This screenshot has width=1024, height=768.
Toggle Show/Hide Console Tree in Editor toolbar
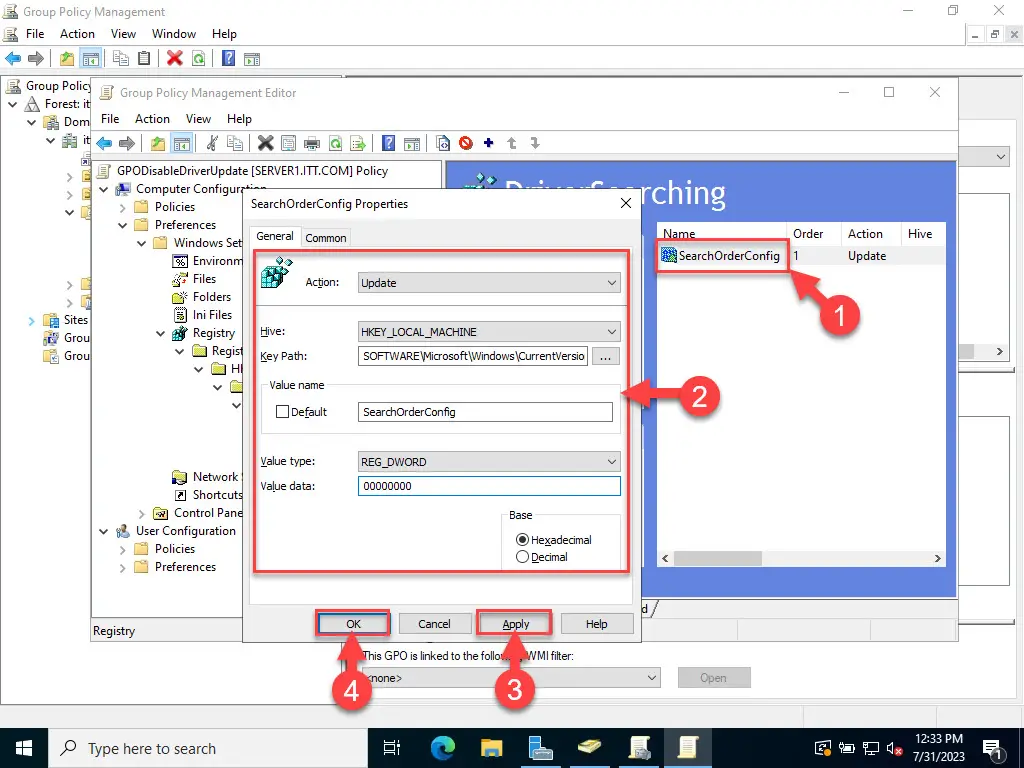pos(181,143)
